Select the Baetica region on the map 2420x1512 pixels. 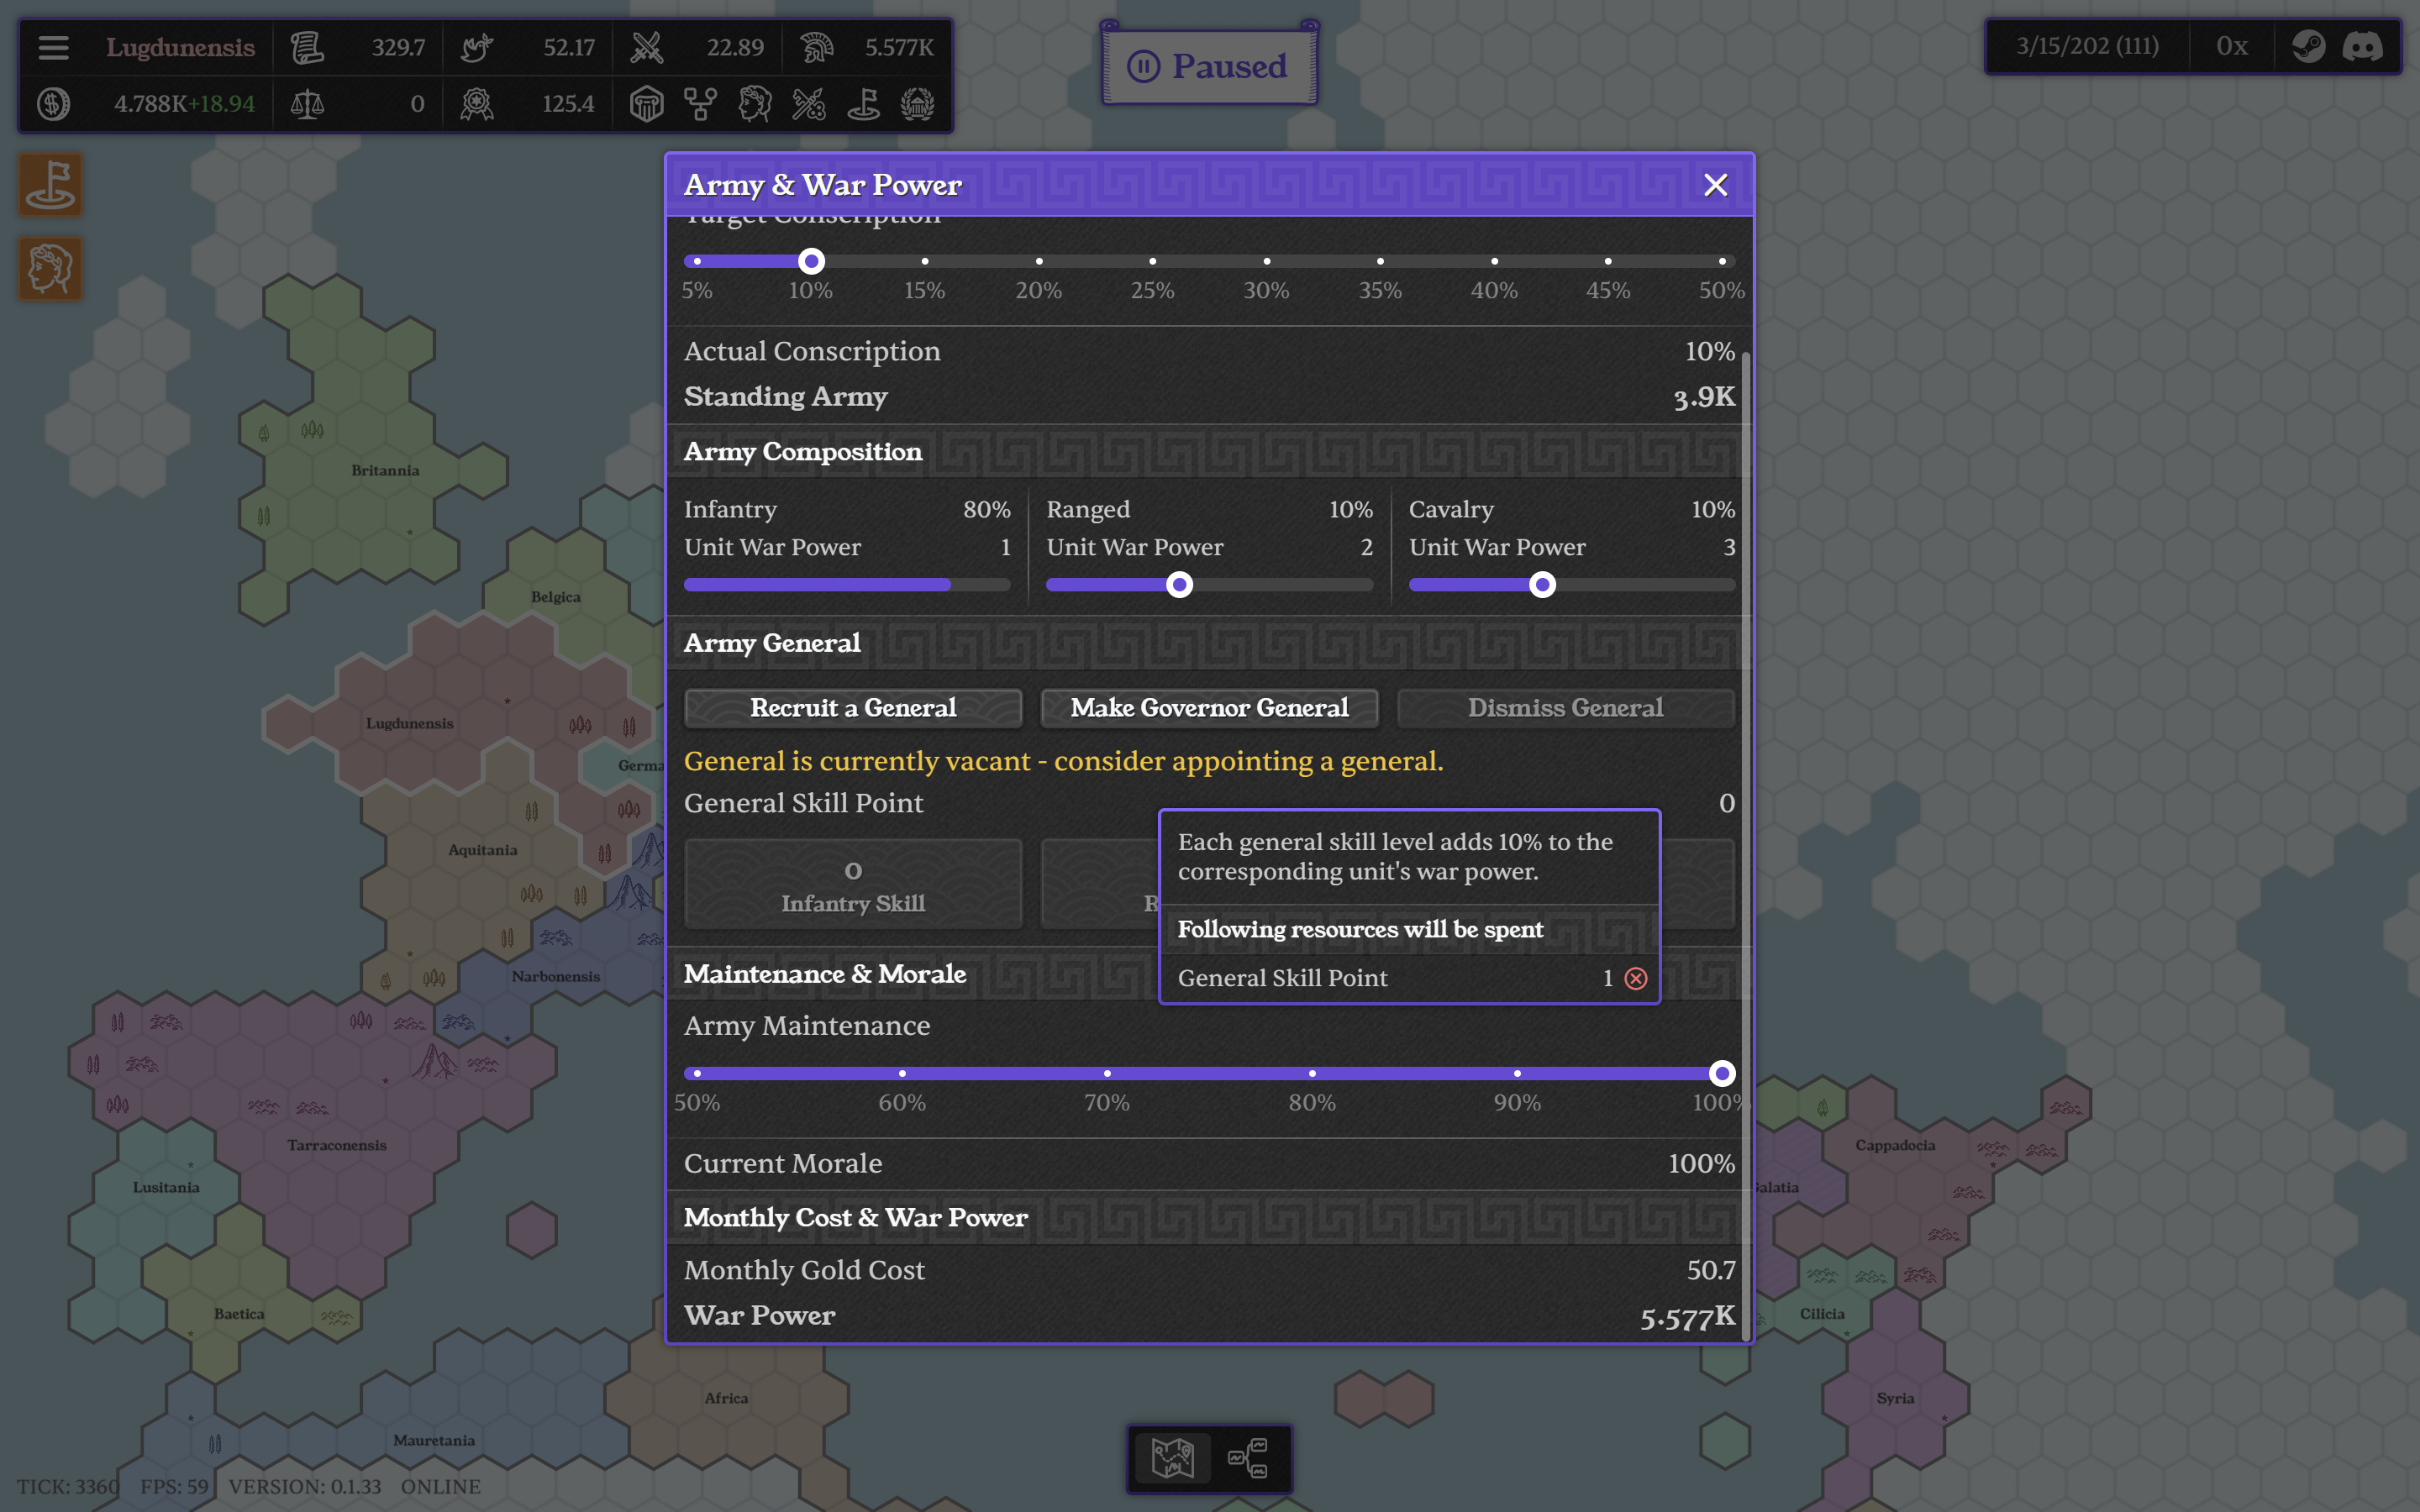pos(239,1314)
